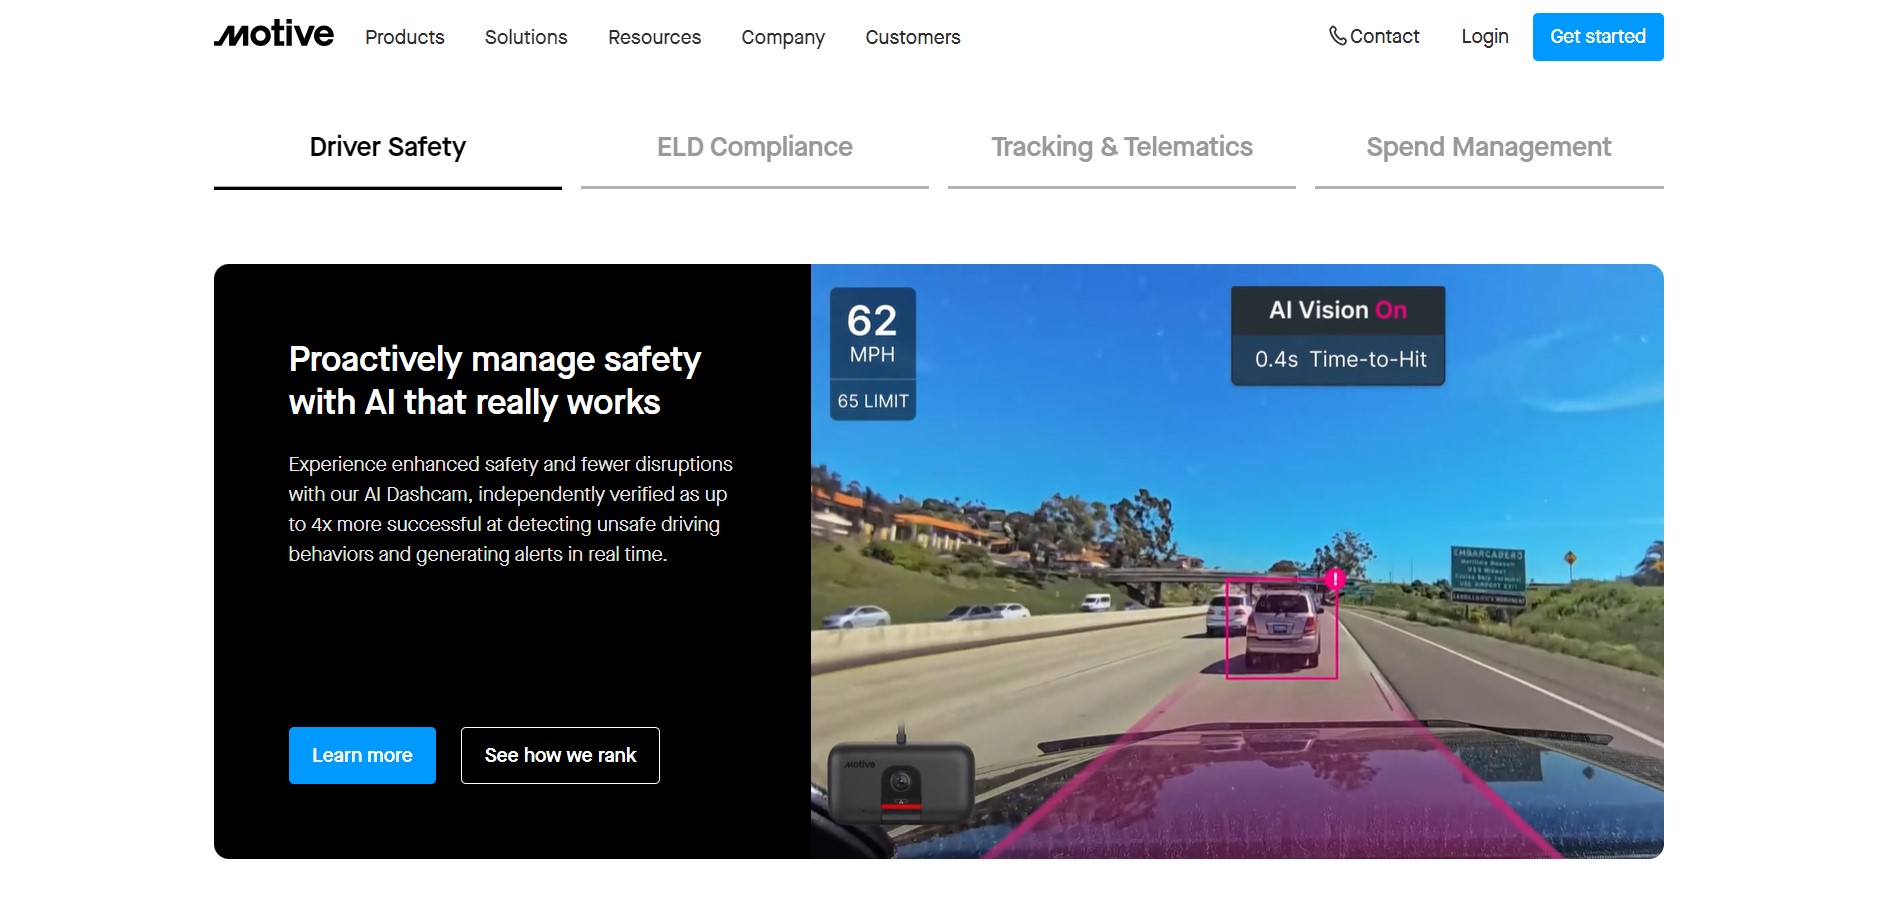Select the Tracking & Telematics tab
The height and width of the screenshot is (917, 1879).
coord(1122,148)
